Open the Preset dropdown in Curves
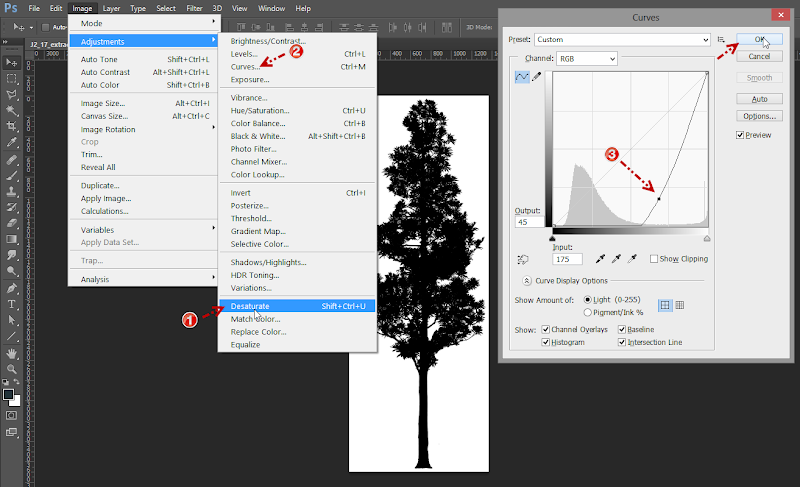 tap(622, 40)
